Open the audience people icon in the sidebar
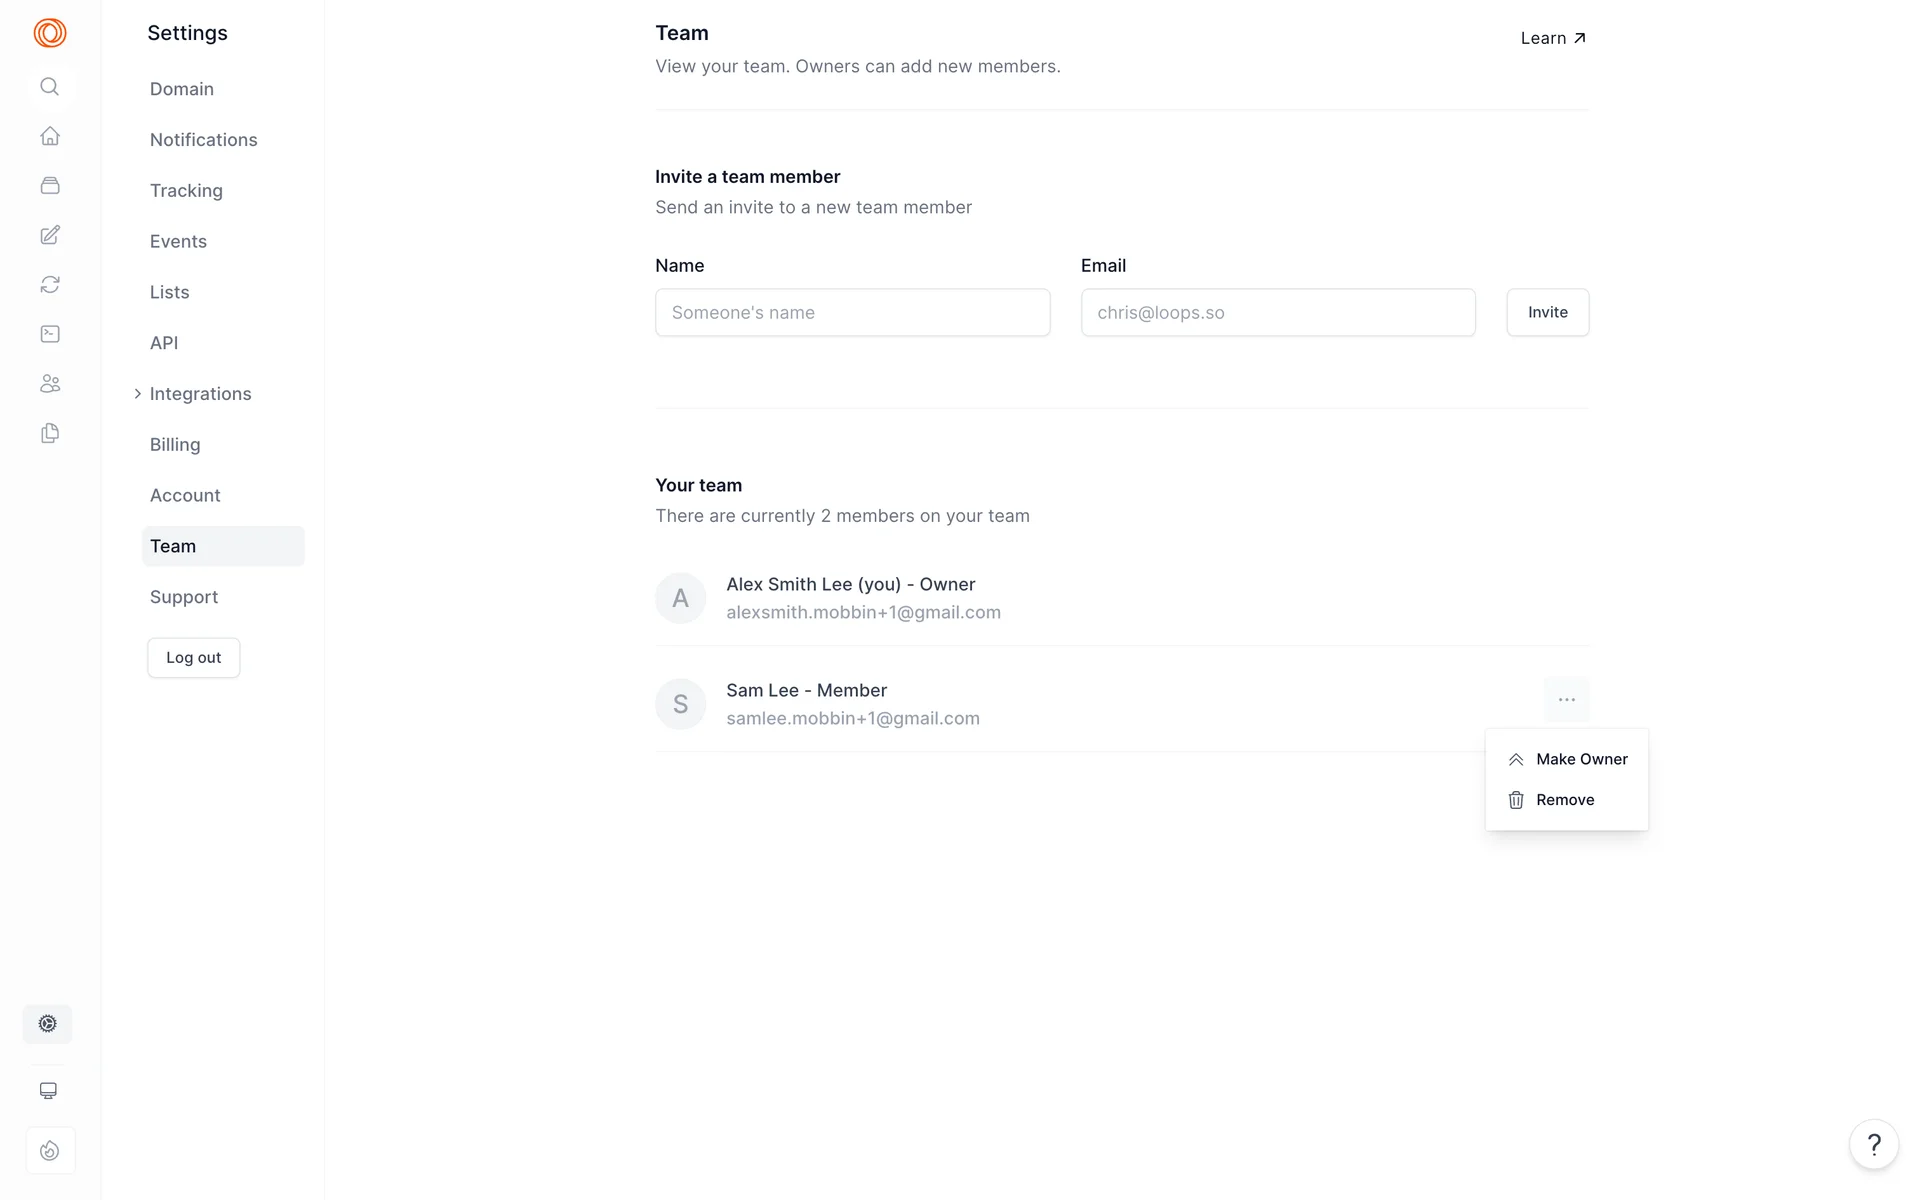Screen dimensions: 1920x1200 coord(49,384)
